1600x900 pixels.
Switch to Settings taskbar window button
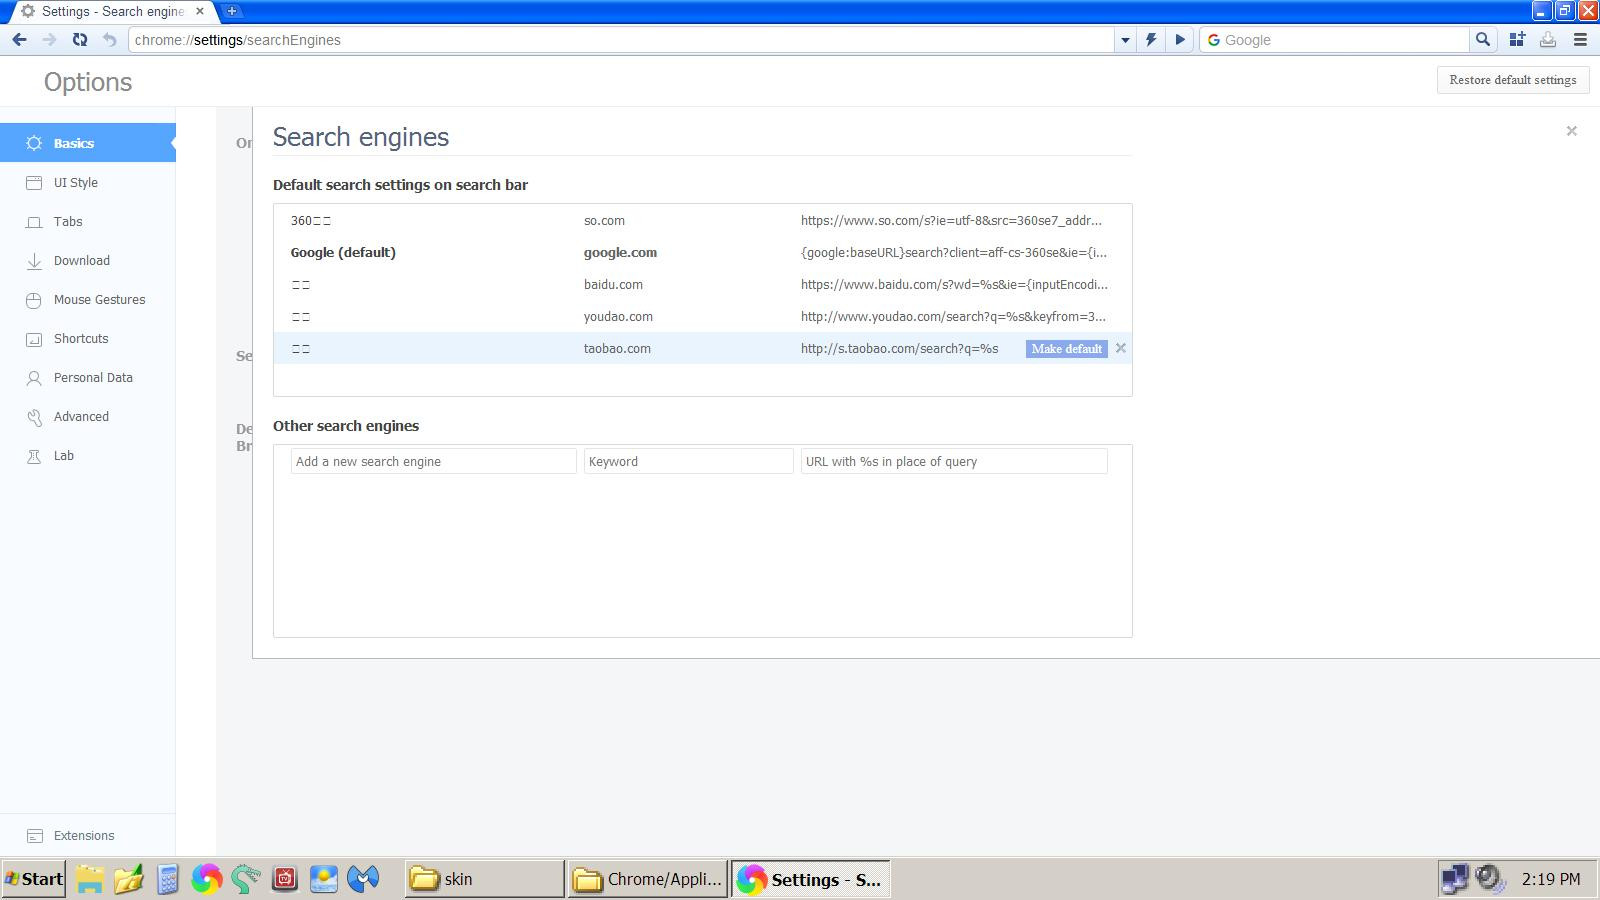pos(810,879)
